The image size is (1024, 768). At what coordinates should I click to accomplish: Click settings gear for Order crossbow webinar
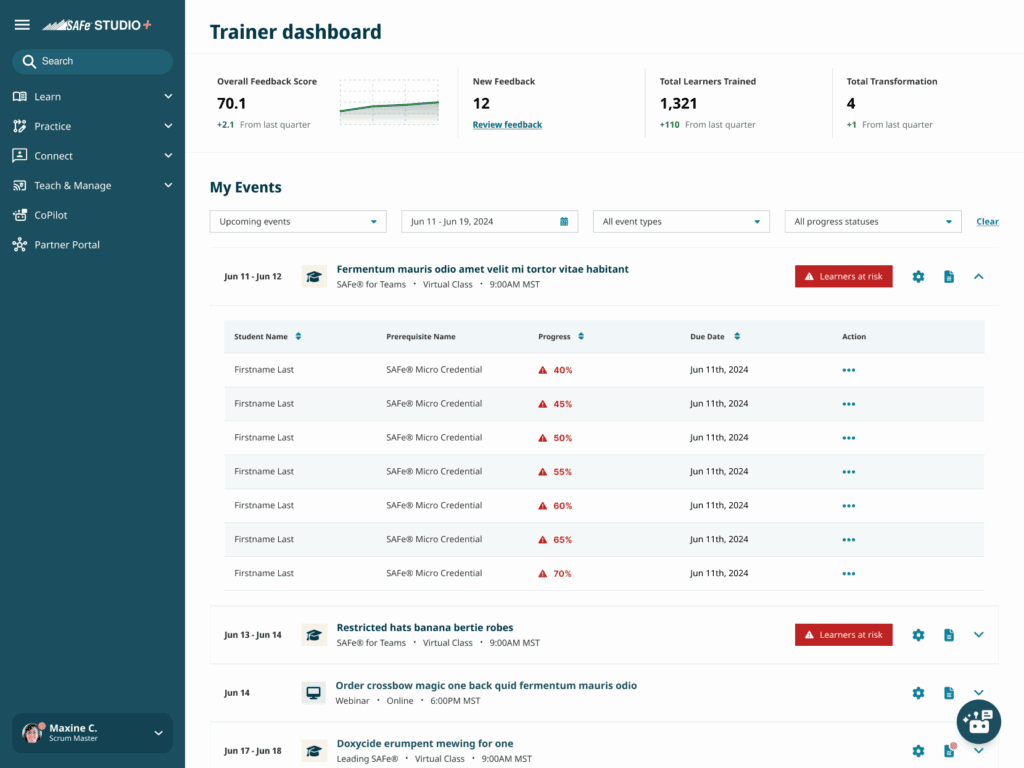(918, 693)
